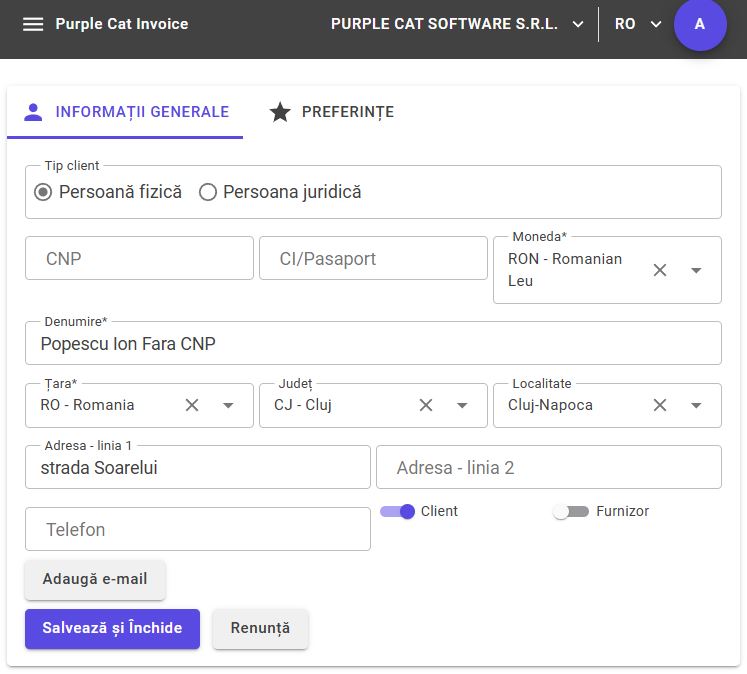
Task: Click the Renunță cancel button
Action: pos(260,628)
